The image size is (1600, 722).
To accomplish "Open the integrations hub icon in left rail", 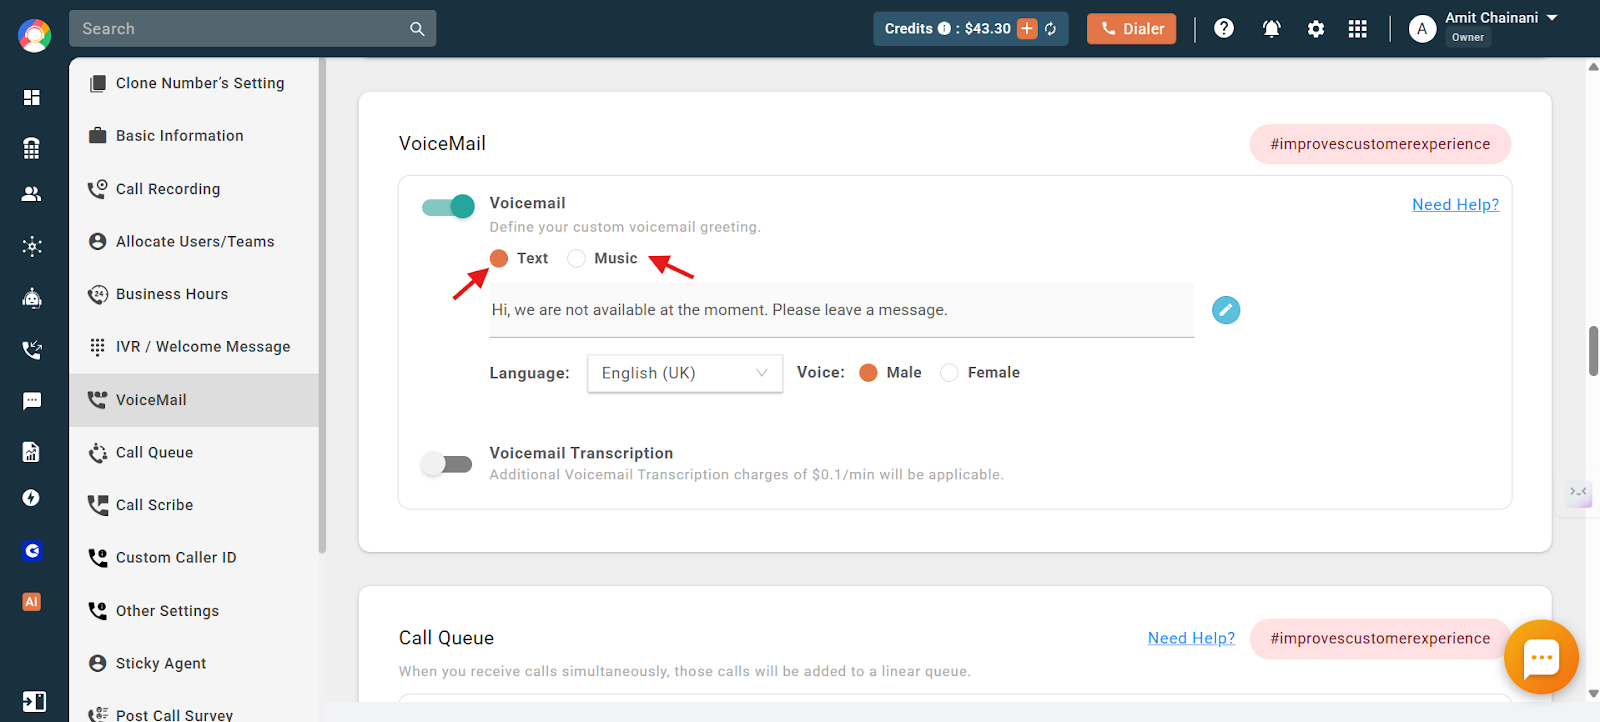I will coord(32,246).
